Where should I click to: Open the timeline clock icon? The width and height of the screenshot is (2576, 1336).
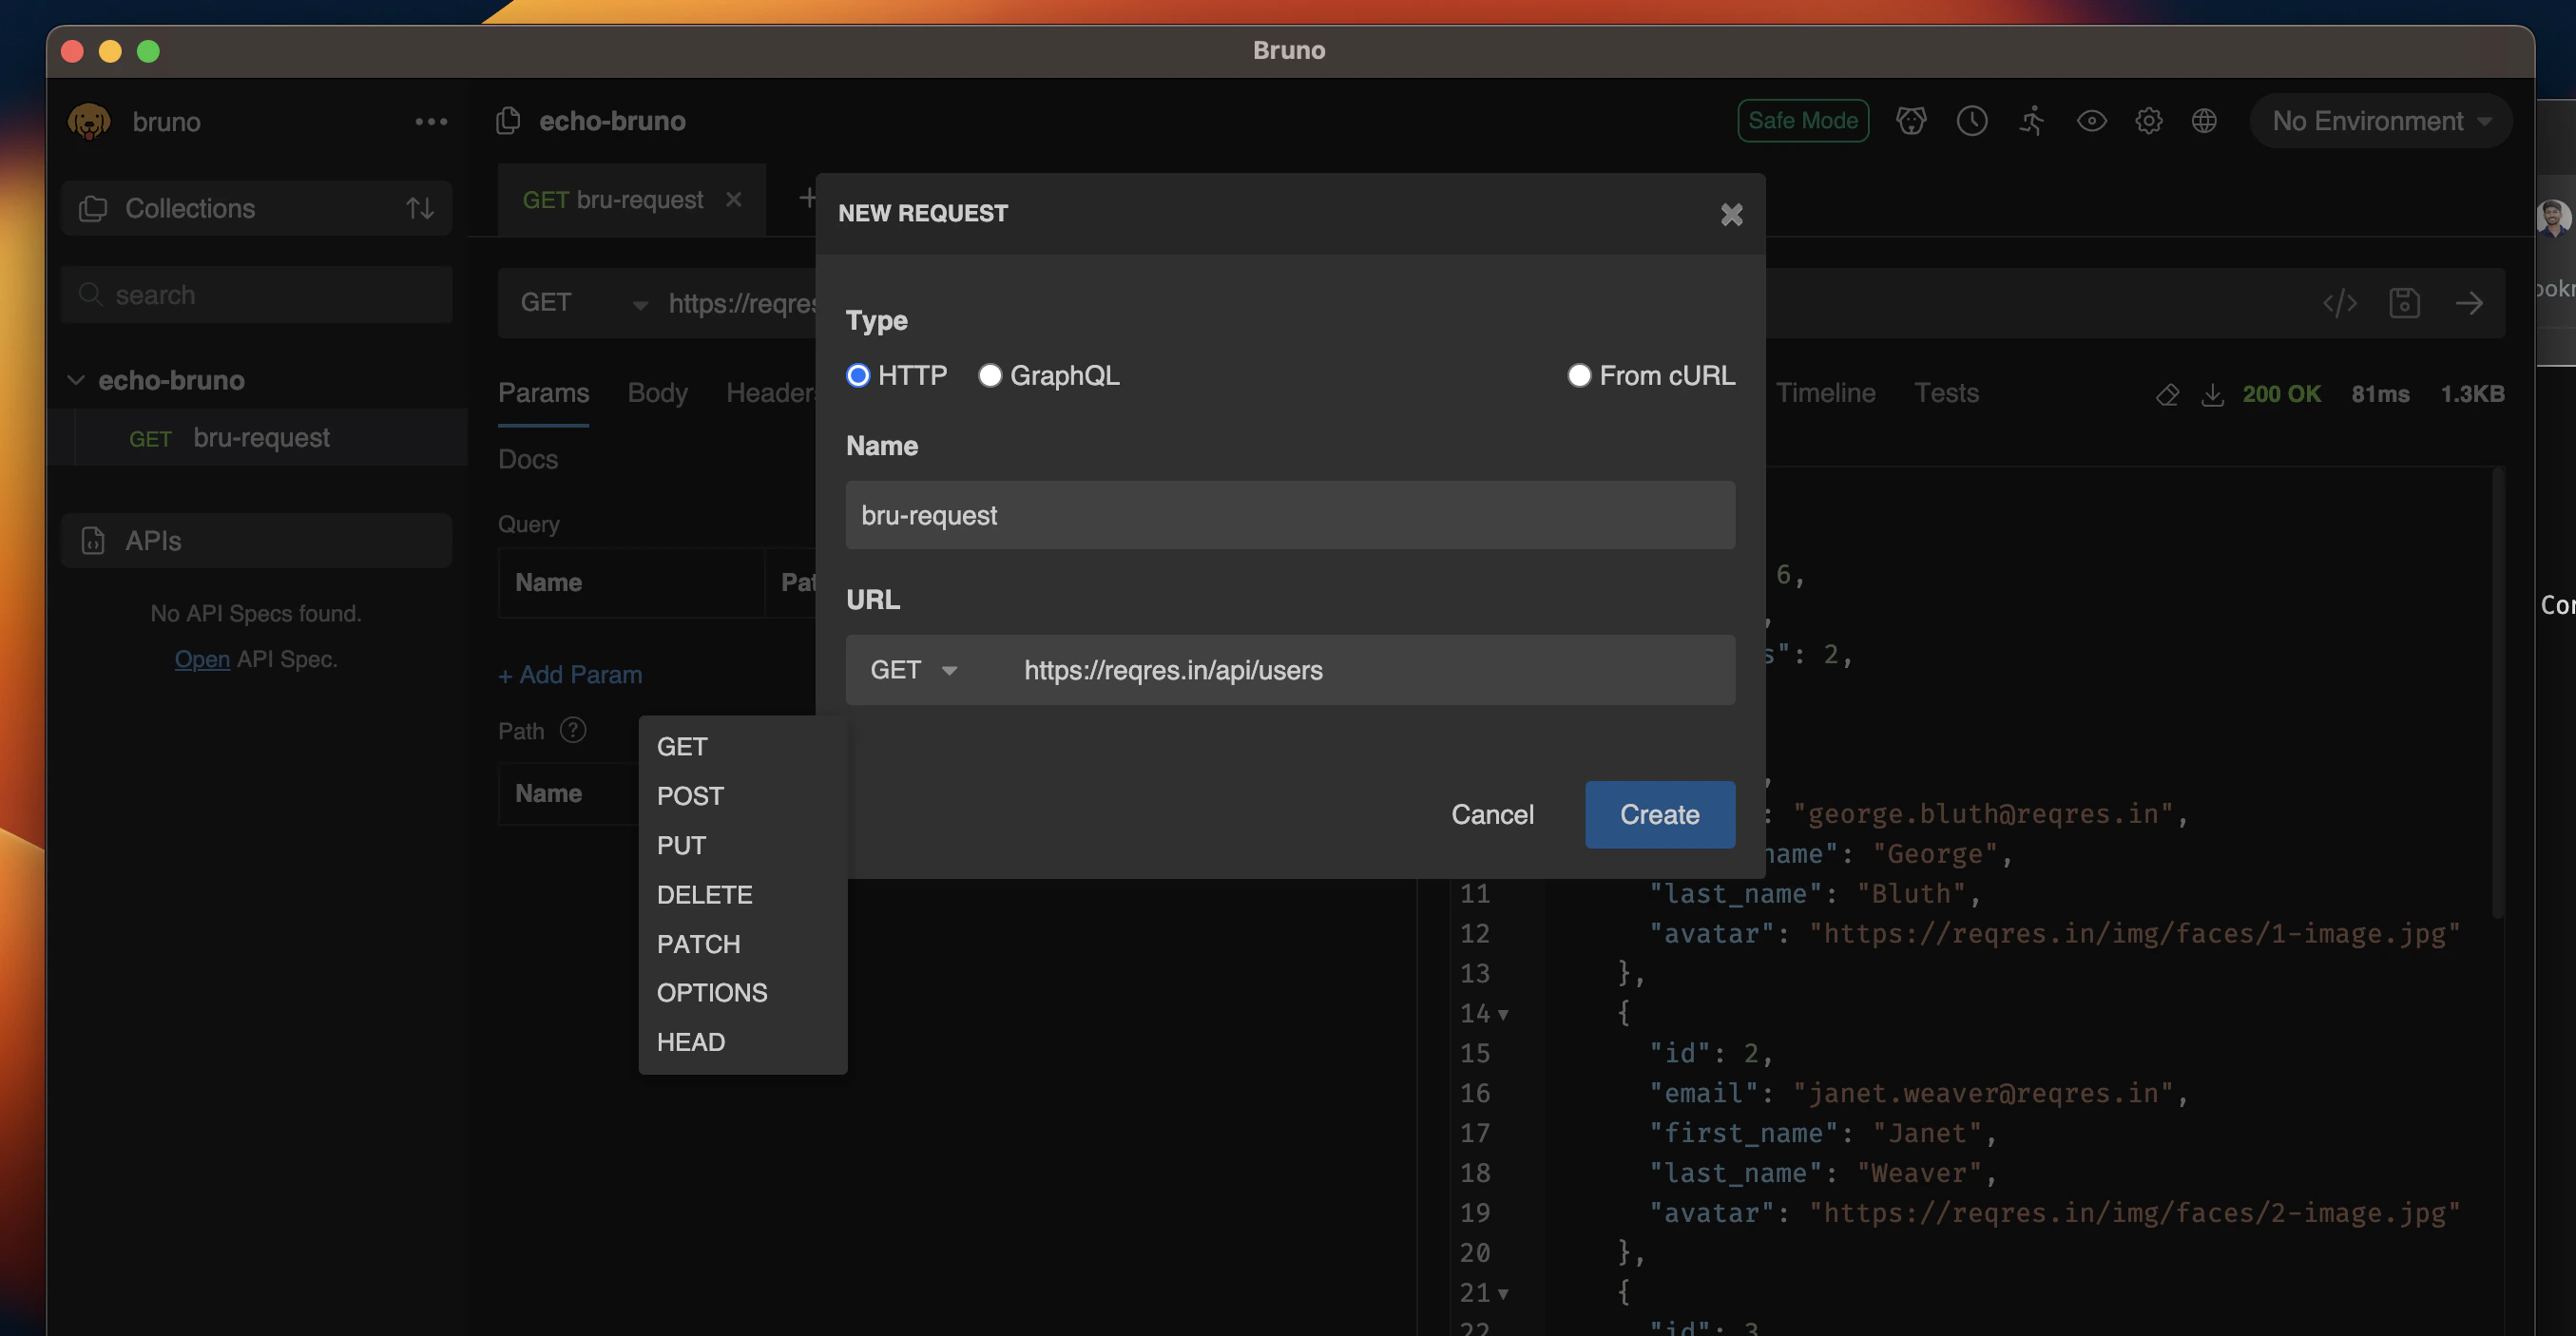[x=1971, y=121]
